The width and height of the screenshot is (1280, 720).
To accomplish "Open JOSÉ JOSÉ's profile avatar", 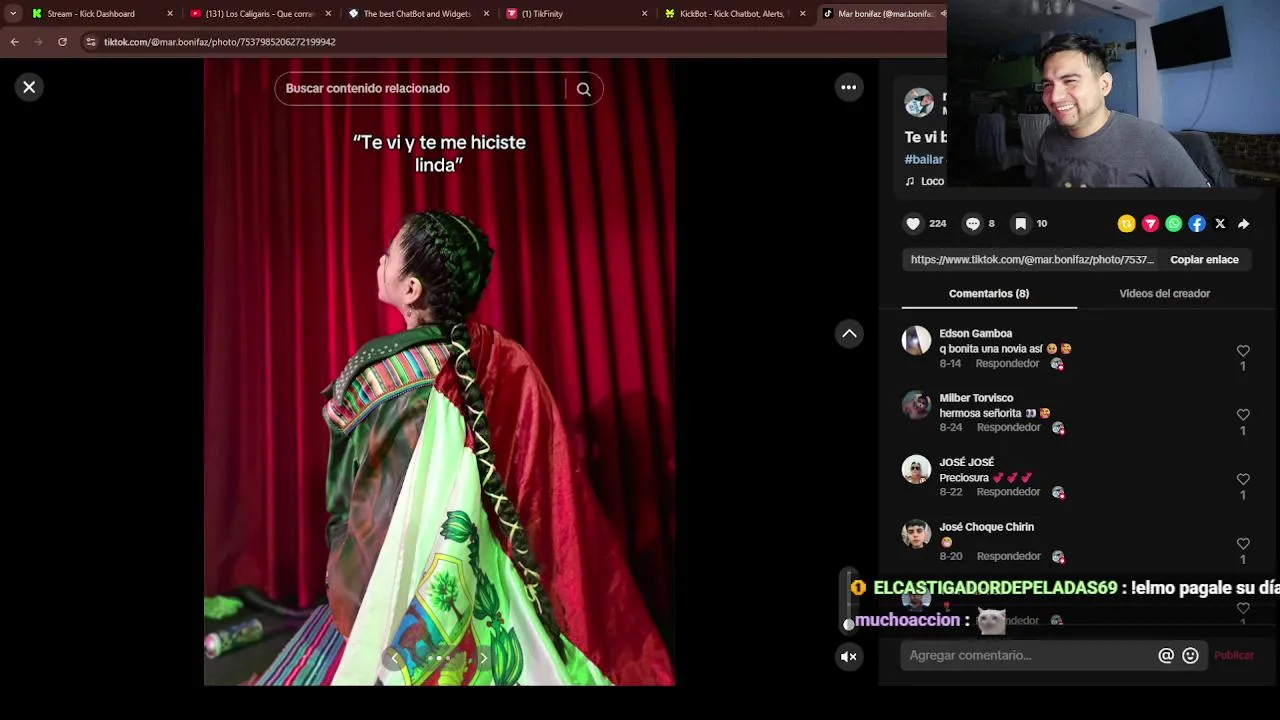I will tap(916, 470).
